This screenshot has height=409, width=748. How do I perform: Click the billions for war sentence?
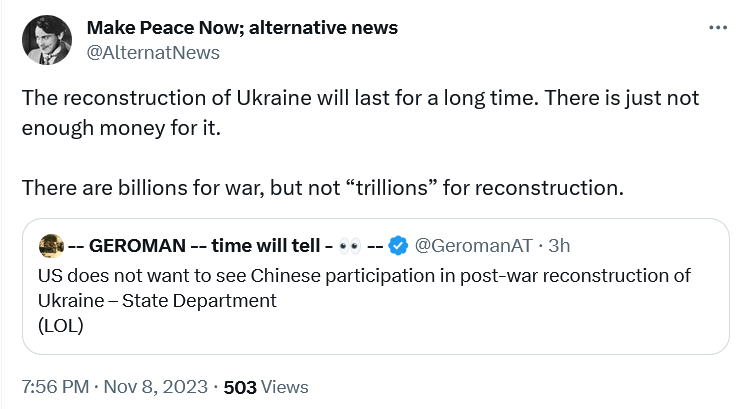322,187
